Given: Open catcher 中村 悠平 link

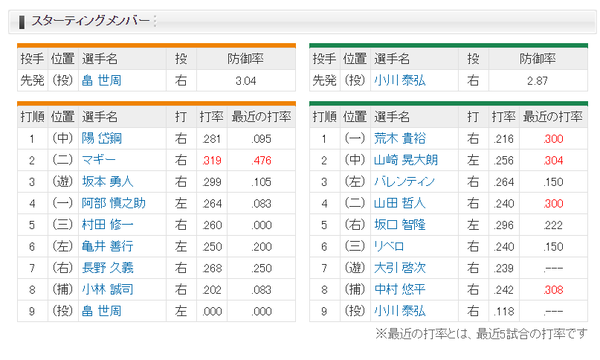Looking at the screenshot, I should pos(399,289).
